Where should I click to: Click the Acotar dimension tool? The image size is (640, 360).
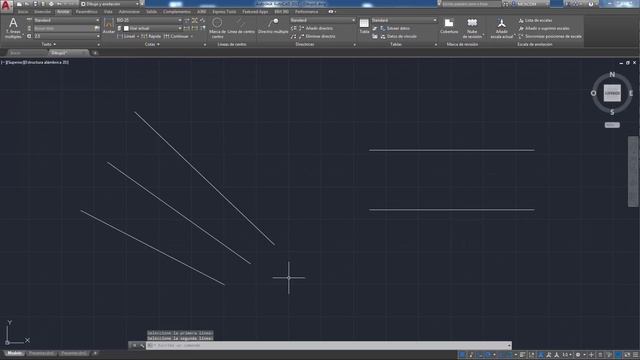pyautogui.click(x=108, y=26)
